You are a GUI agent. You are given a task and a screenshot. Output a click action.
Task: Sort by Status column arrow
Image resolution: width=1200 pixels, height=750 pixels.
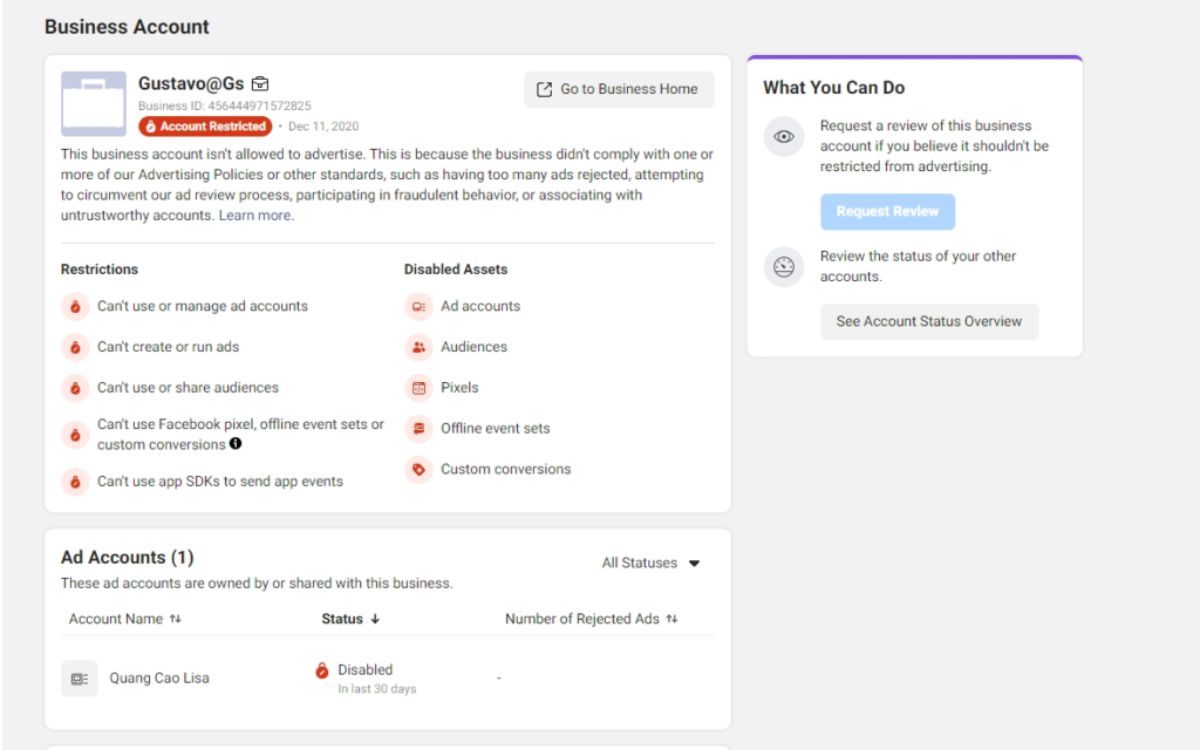coord(375,619)
